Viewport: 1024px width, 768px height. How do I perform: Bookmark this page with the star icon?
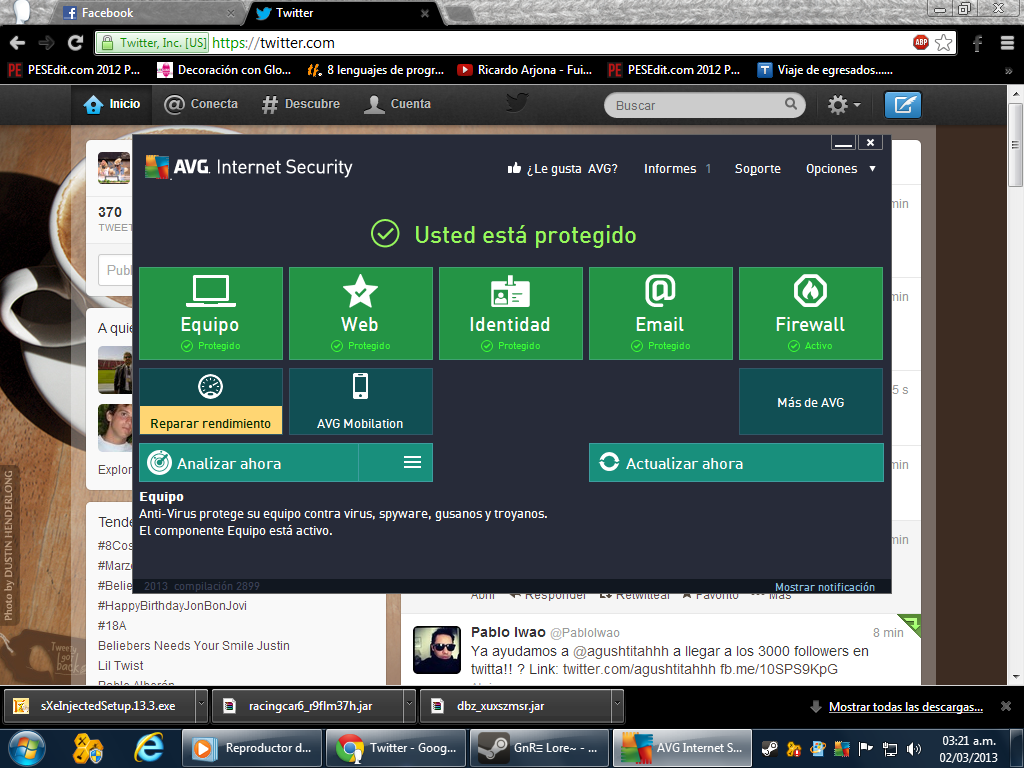[943, 42]
